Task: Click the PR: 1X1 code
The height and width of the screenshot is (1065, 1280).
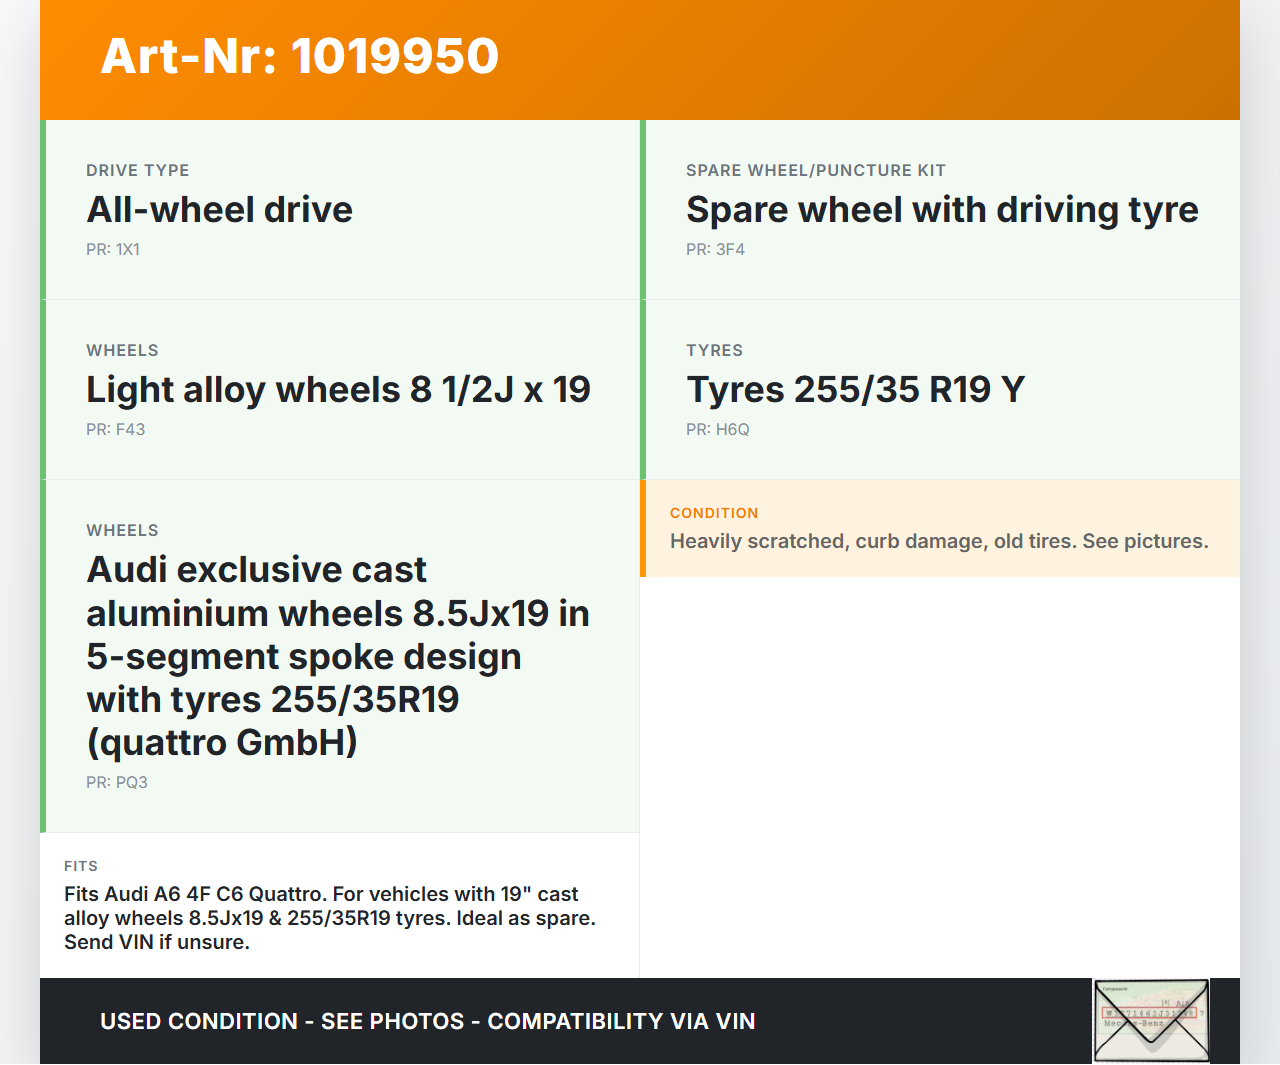Action: (x=113, y=250)
